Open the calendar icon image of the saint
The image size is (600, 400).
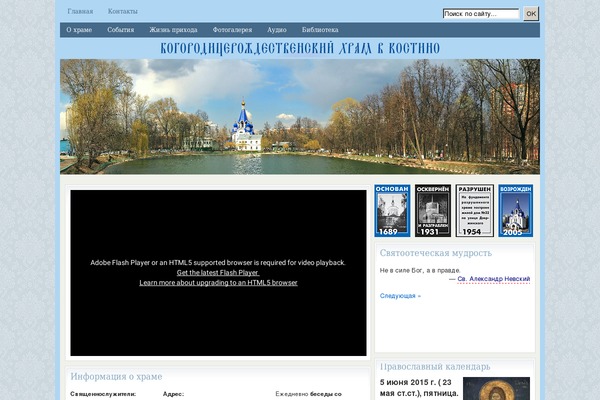[496, 389]
